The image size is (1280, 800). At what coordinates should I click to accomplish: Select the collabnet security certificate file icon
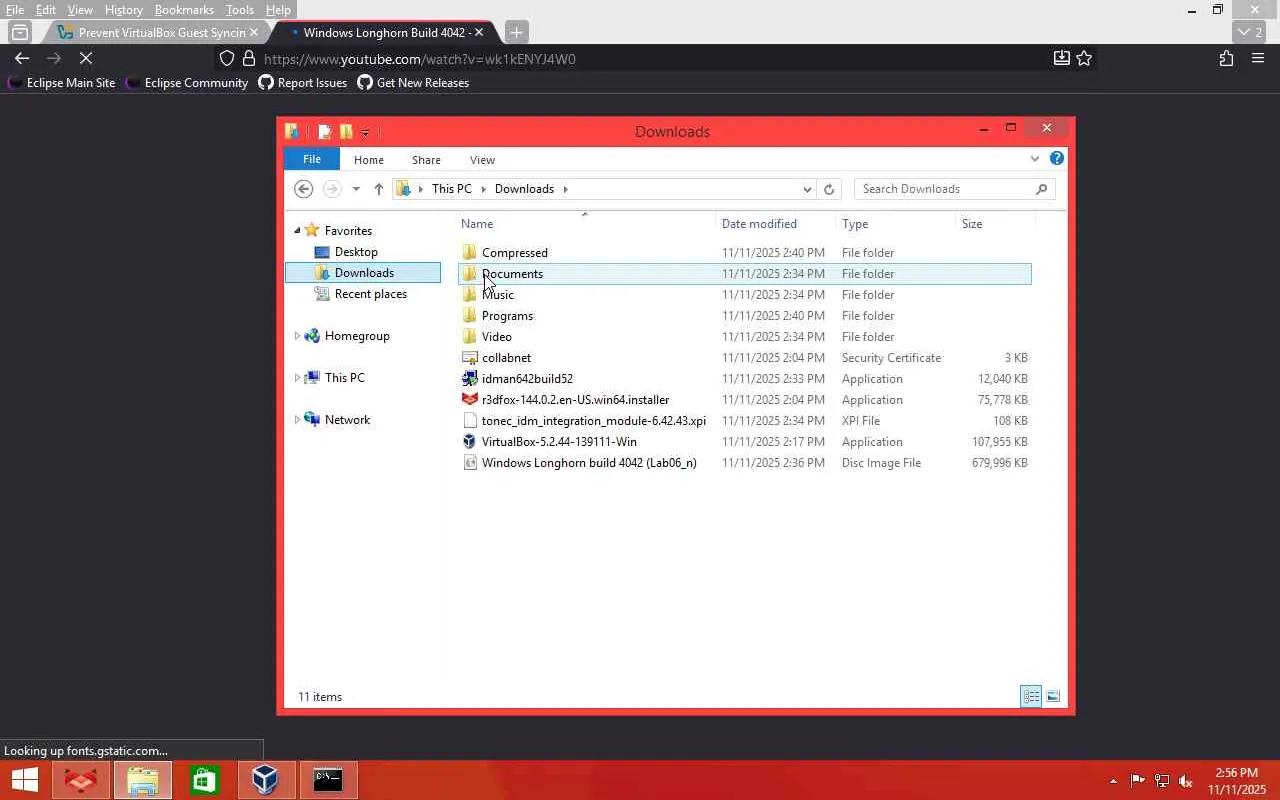(470, 358)
